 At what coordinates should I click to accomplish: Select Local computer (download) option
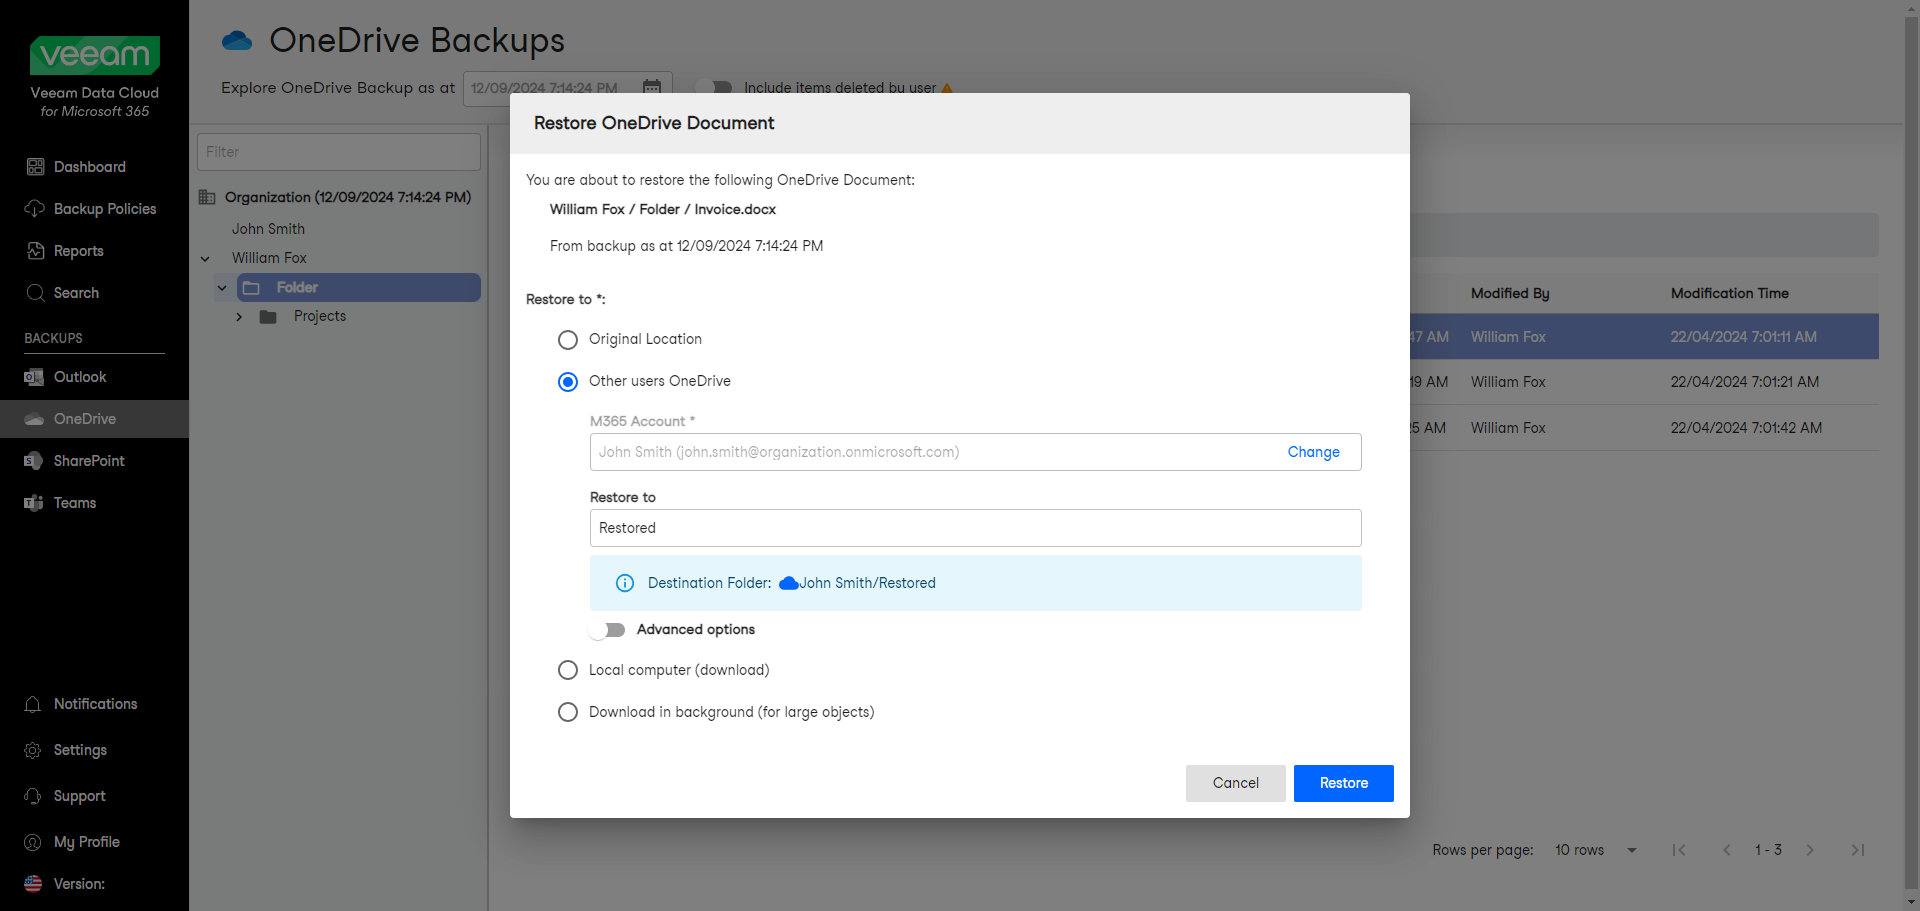click(568, 670)
